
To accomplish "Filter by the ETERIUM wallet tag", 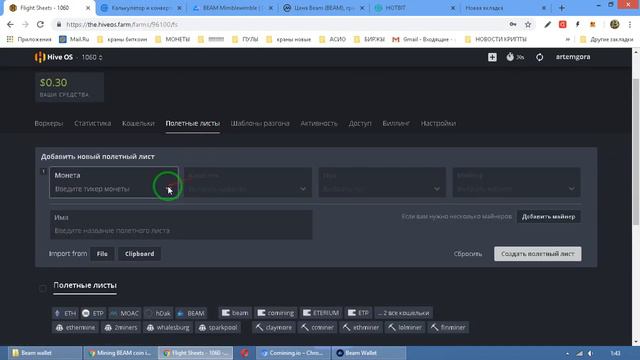I will tap(321, 313).
